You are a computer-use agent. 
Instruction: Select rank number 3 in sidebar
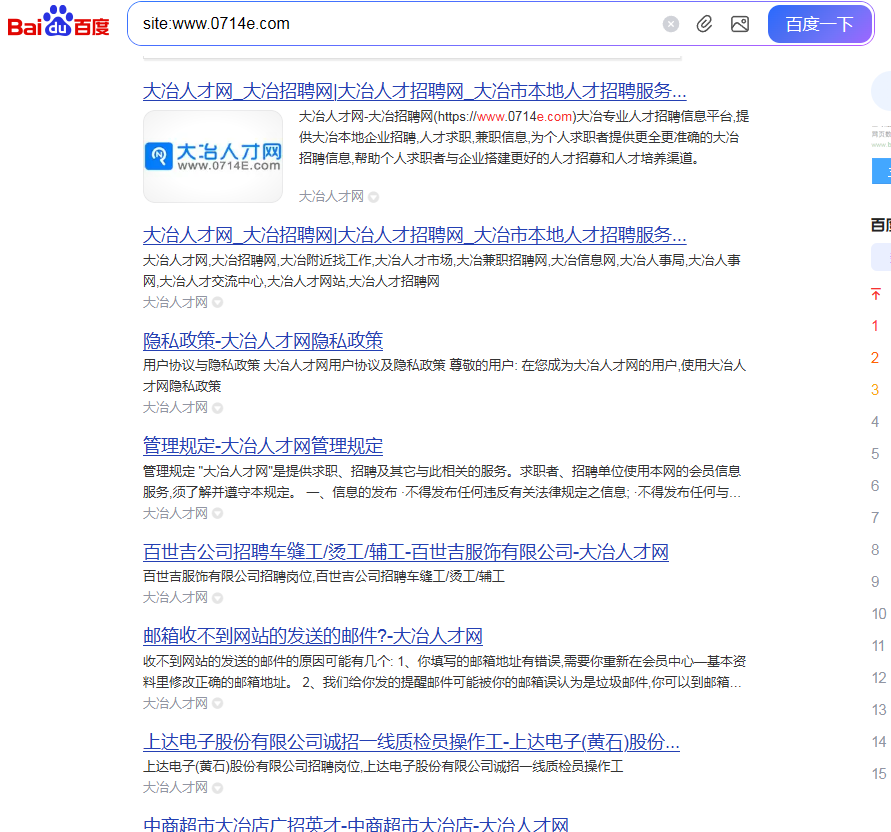click(x=875, y=389)
